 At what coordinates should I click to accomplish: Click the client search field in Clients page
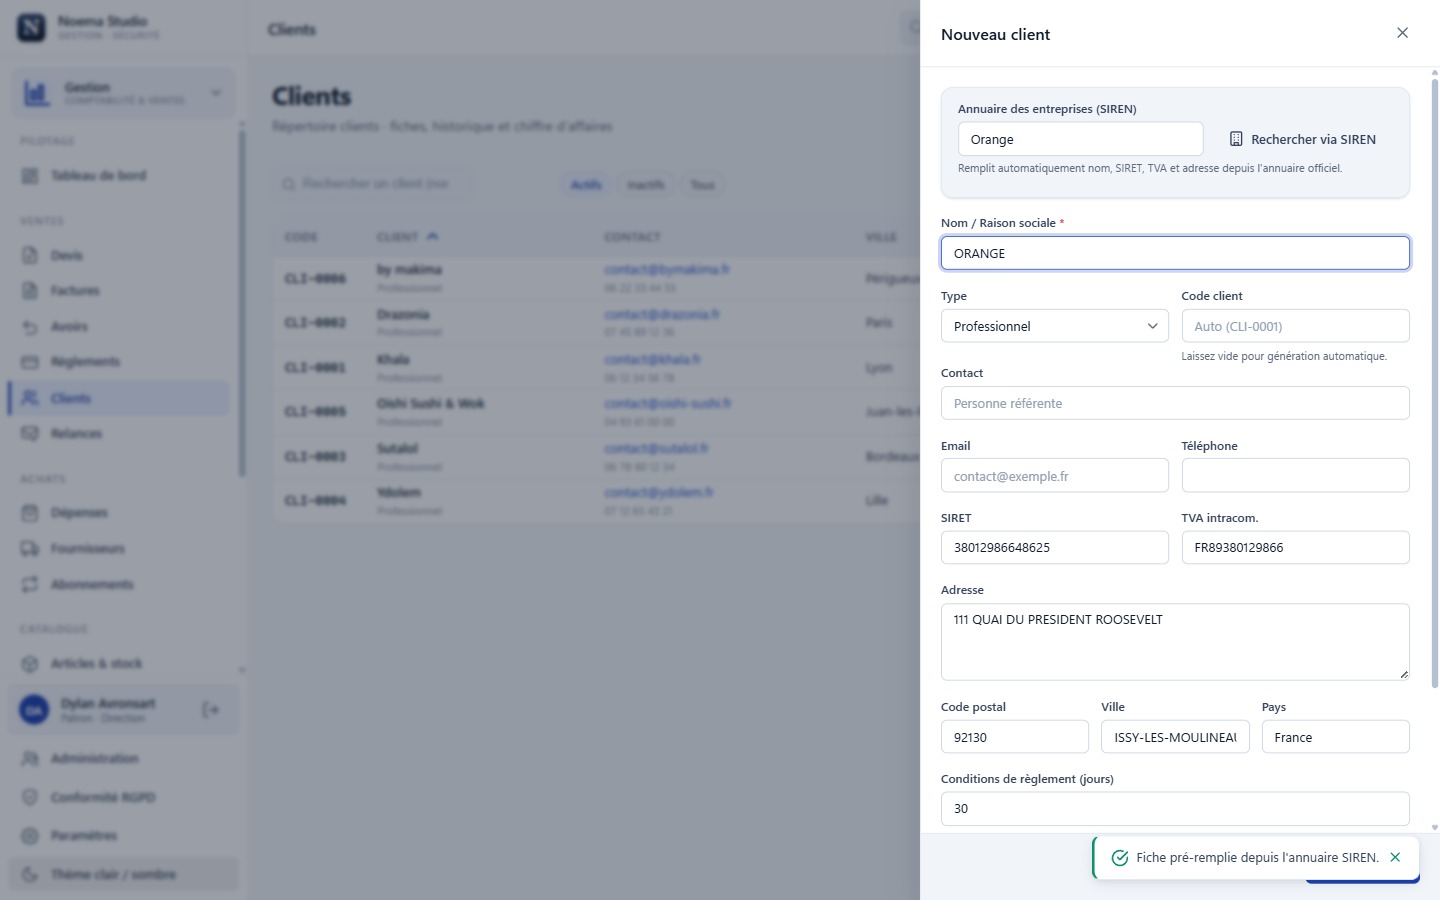(374, 184)
